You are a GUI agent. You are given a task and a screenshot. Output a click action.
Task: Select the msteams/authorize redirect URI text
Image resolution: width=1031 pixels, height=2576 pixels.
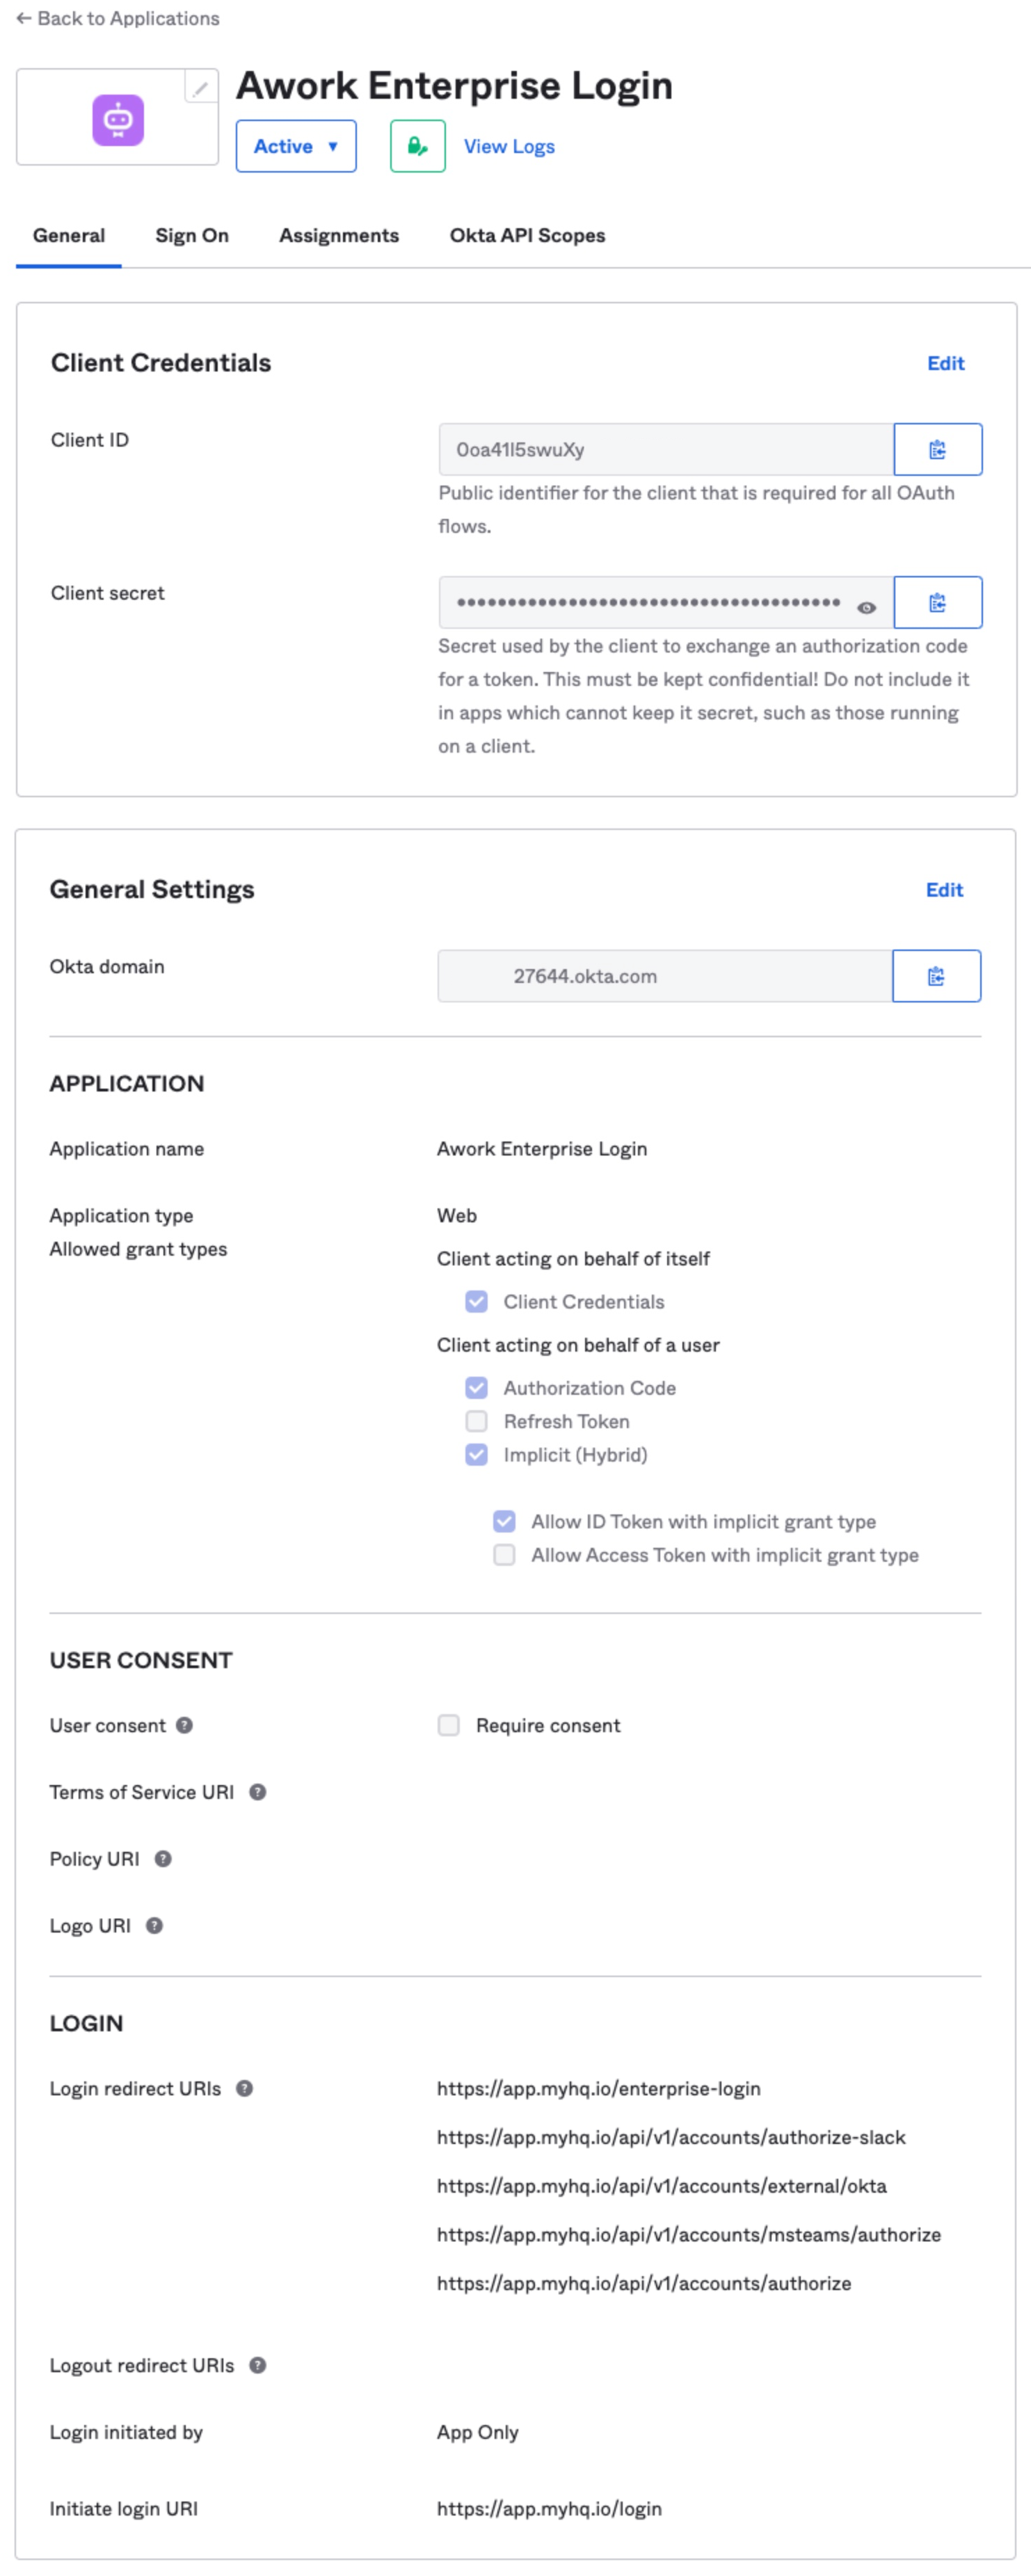click(x=689, y=2235)
